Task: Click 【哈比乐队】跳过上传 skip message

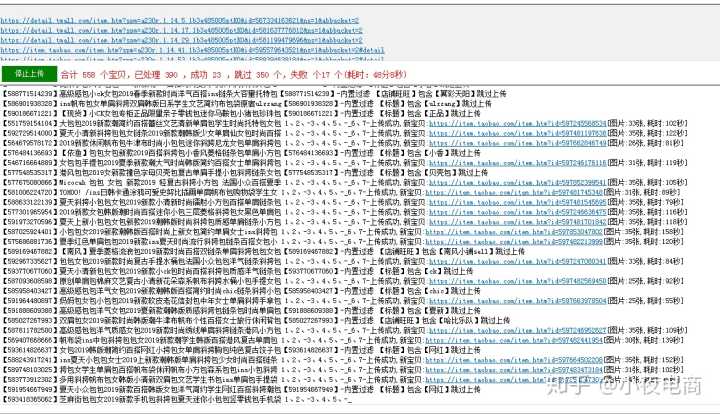Action: pos(474,321)
